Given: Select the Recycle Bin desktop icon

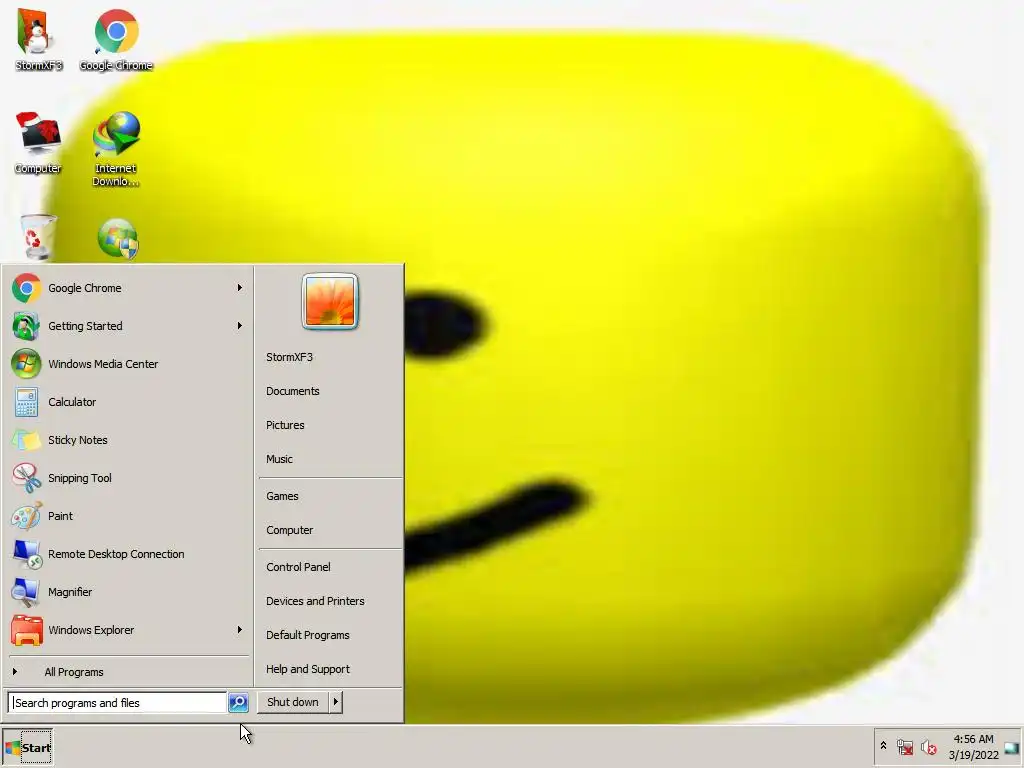Looking at the screenshot, I should [x=38, y=236].
